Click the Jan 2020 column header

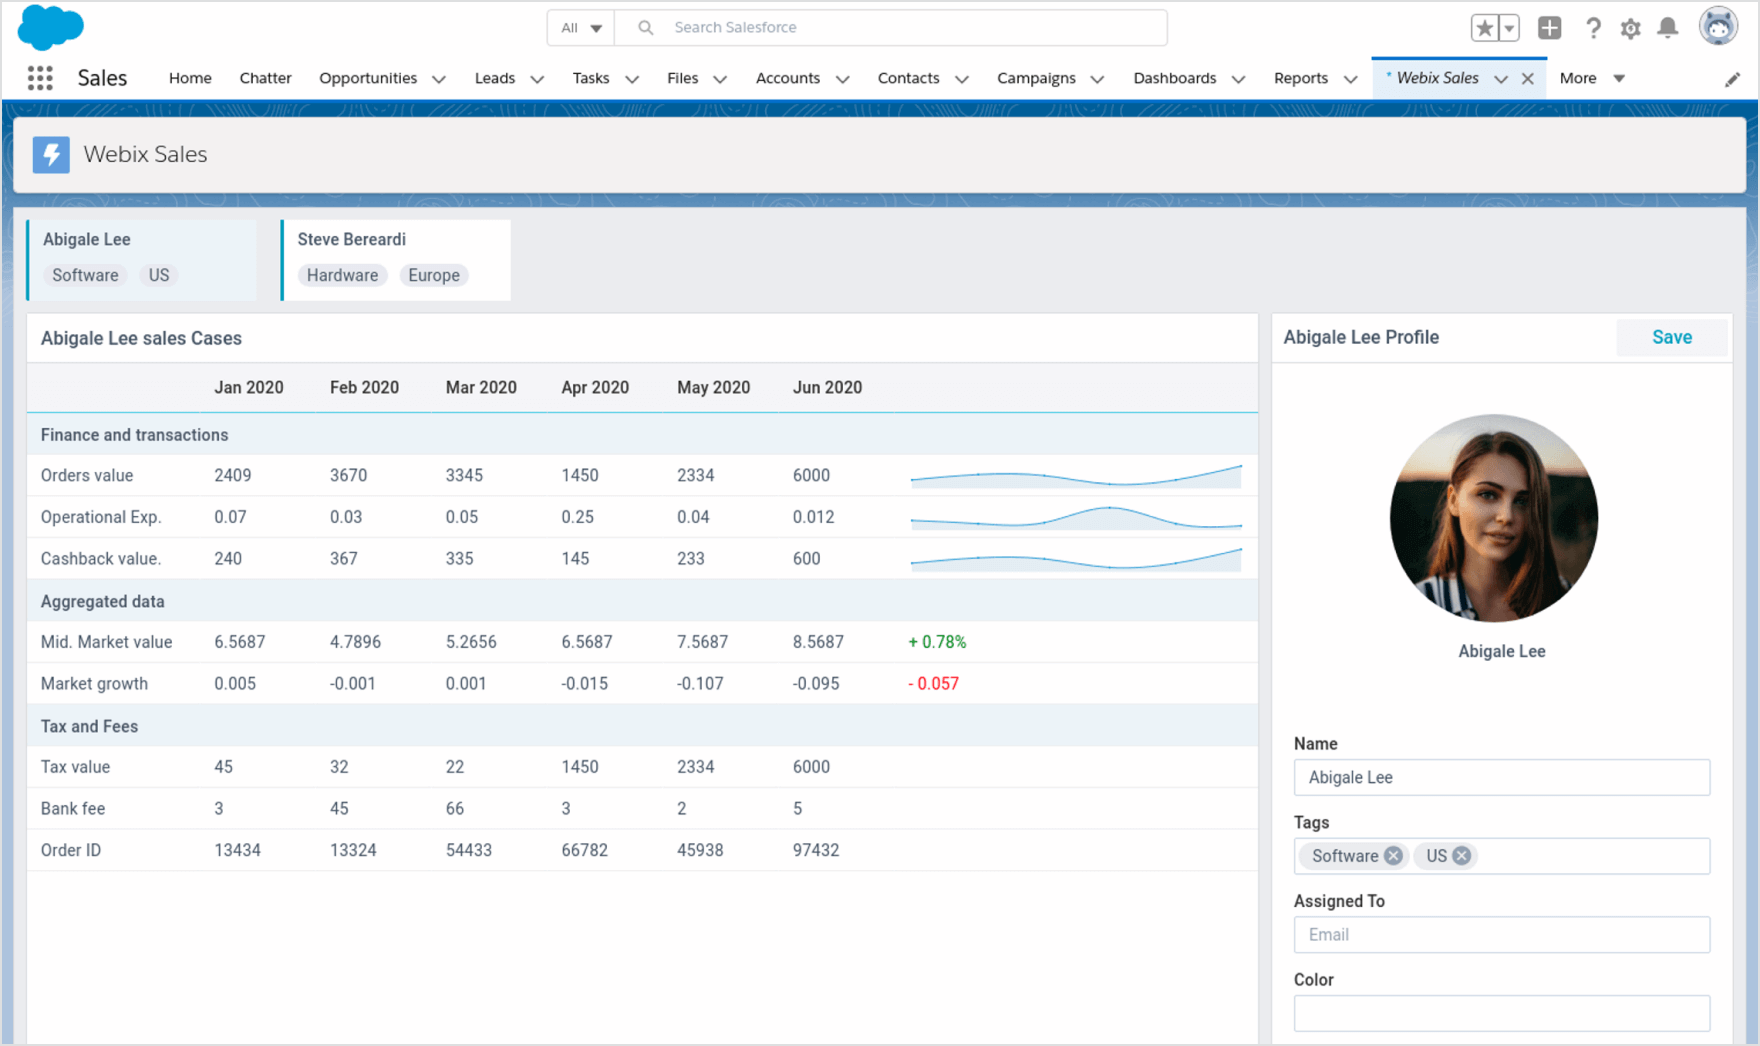click(249, 387)
